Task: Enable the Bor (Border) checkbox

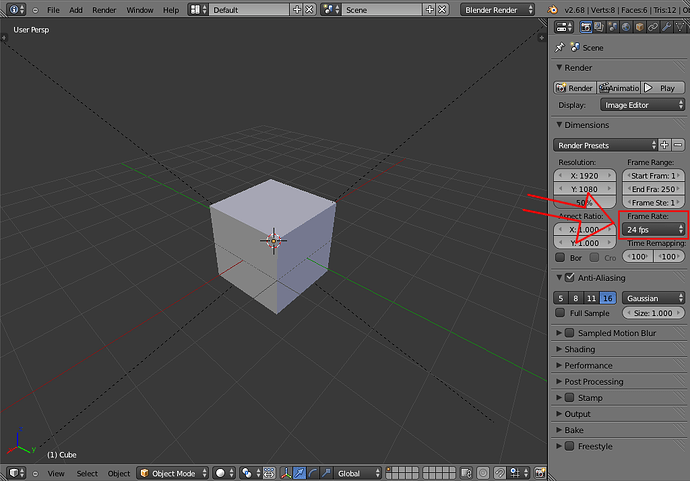Action: [x=560, y=257]
